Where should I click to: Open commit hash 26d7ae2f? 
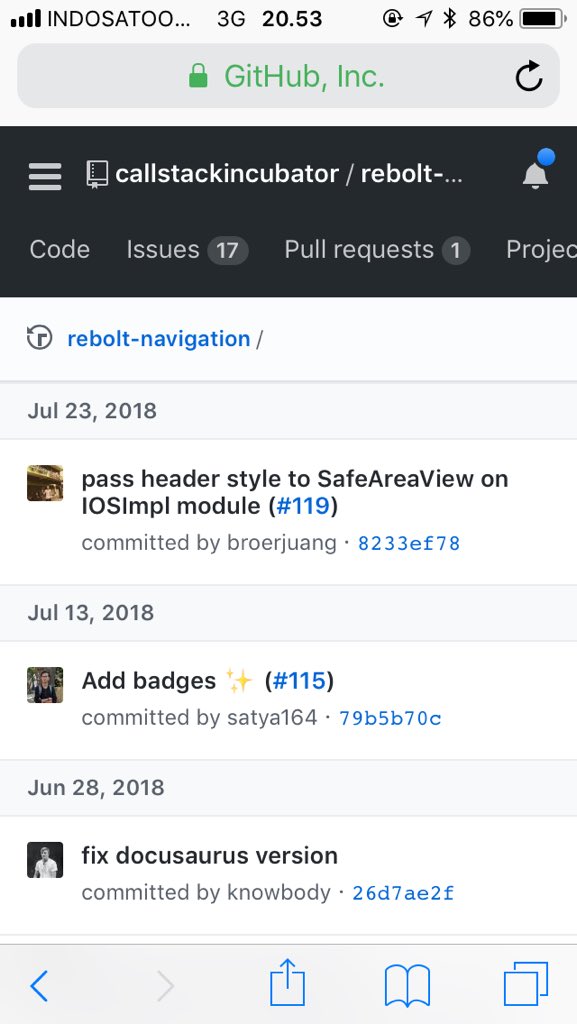(403, 893)
